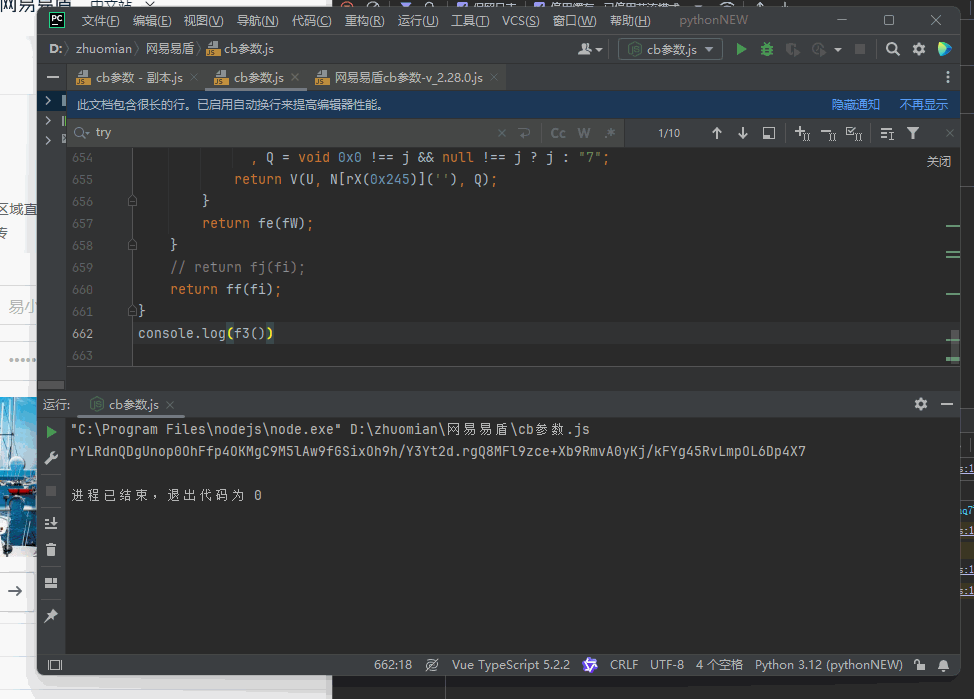Rerun program in Run panel

point(51,432)
